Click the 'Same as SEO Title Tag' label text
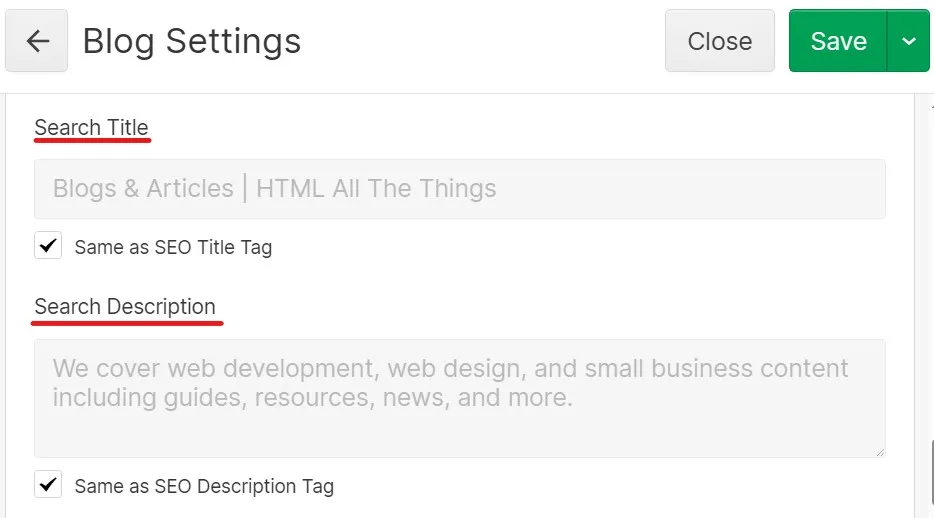 173,247
